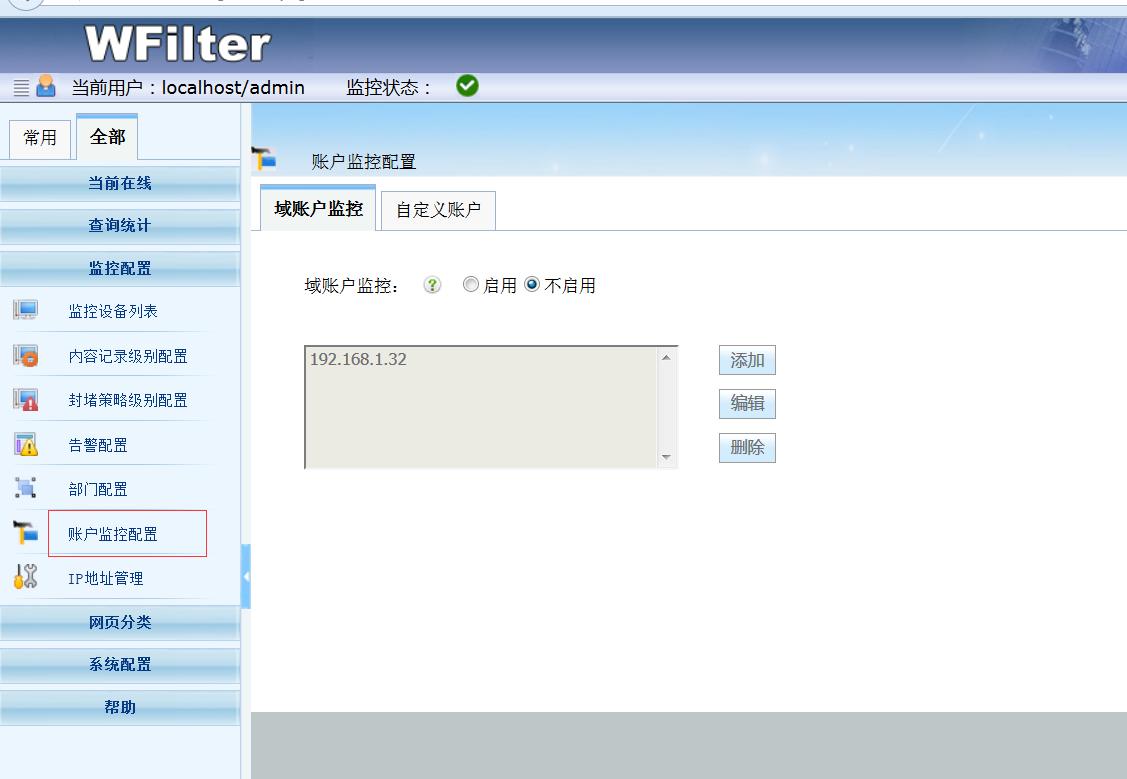
Task: Switch to the 常用 sidebar tab
Action: (40, 138)
